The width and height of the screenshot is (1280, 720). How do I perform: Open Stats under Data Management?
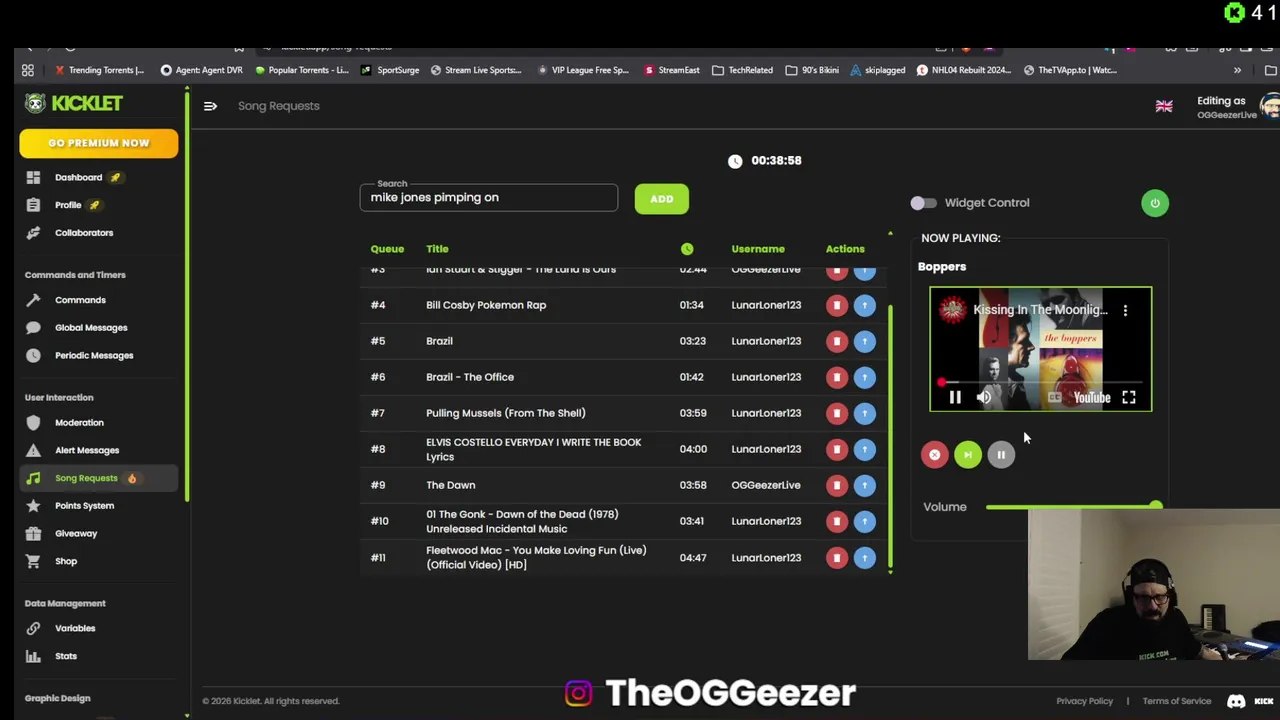[x=66, y=656]
